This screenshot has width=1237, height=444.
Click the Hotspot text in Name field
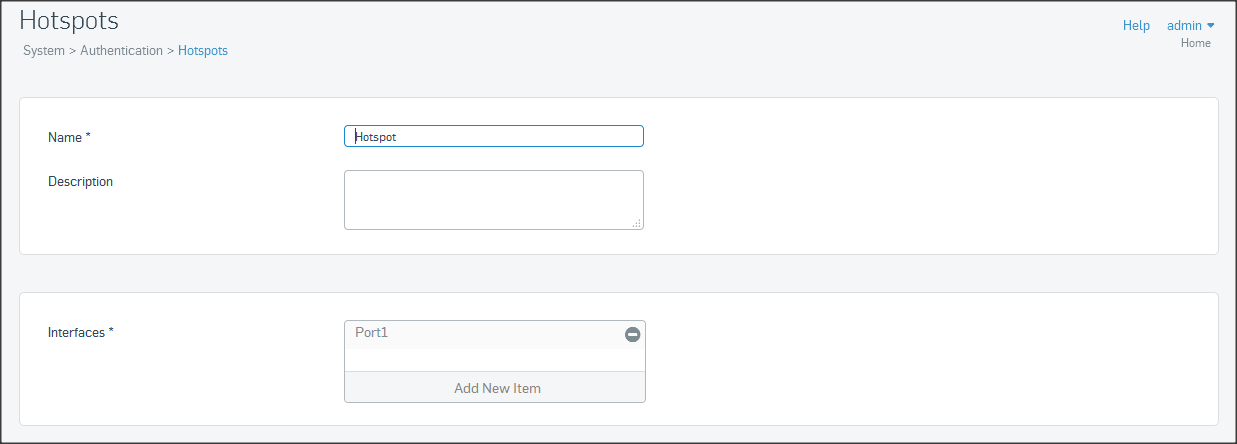pos(377,137)
